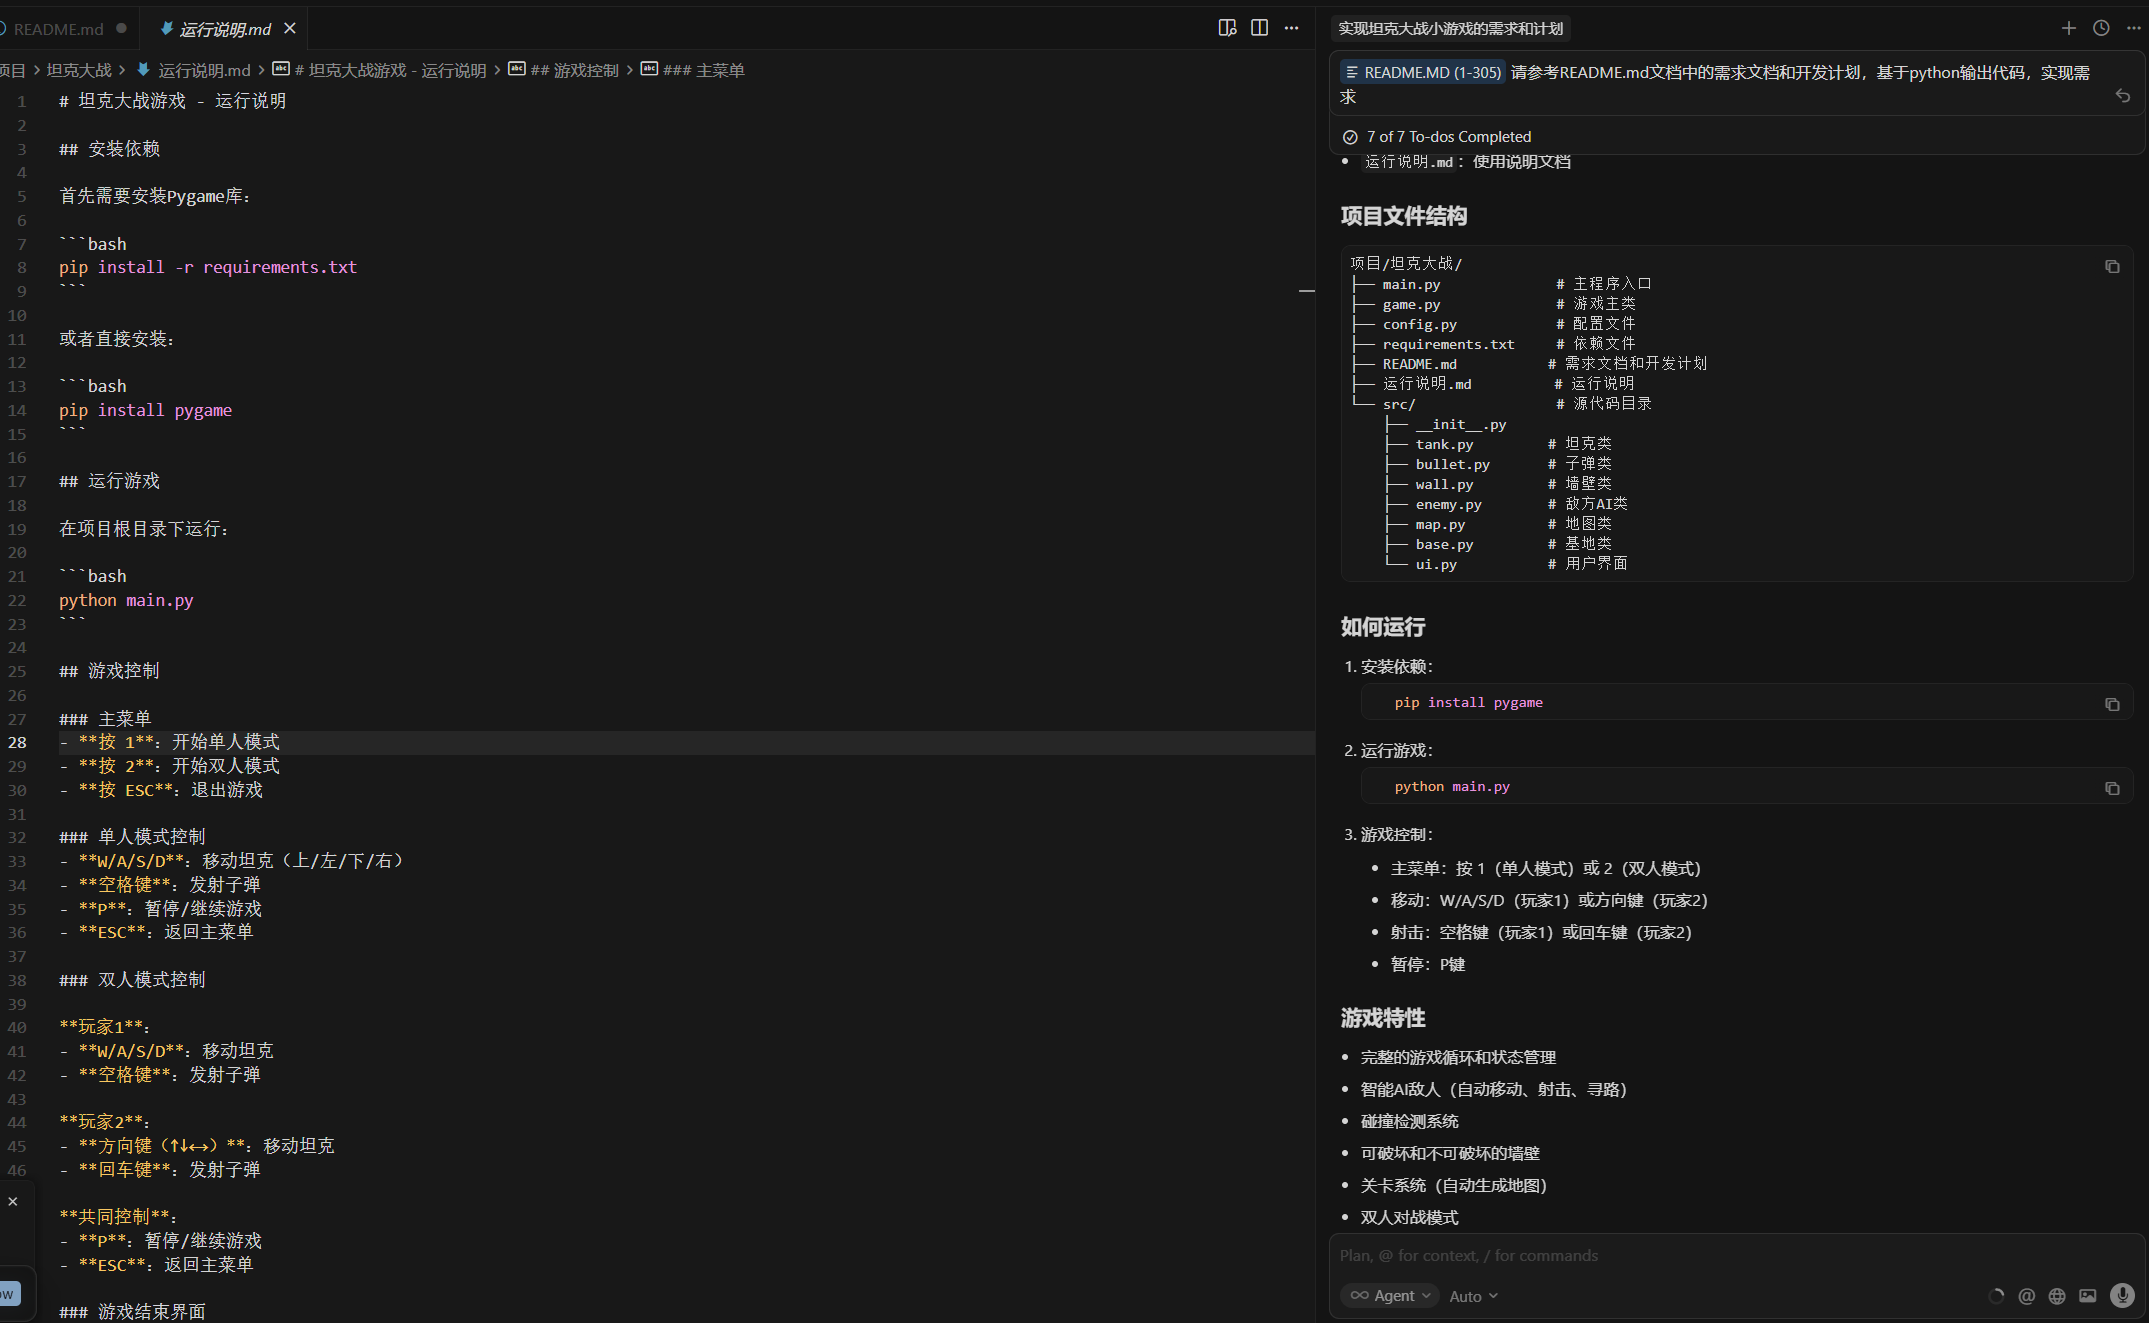This screenshot has width=2149, height=1323.
Task: Open the editor's more actions menu
Action: click(x=1291, y=28)
